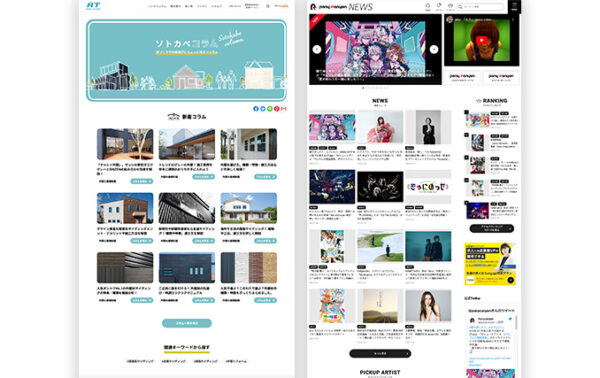The width and height of the screenshot is (600, 378).
Task: Open the black hamburger menu button
Action: coord(514,6)
